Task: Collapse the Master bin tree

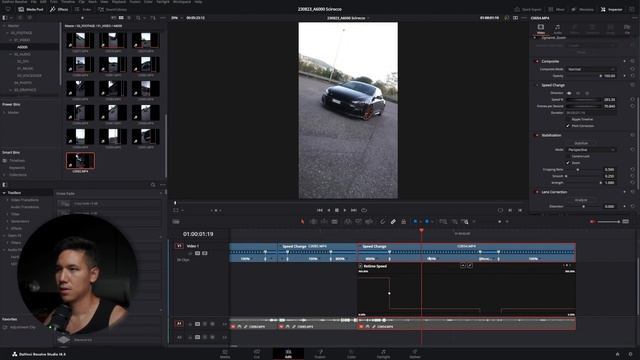Action: click(4, 26)
